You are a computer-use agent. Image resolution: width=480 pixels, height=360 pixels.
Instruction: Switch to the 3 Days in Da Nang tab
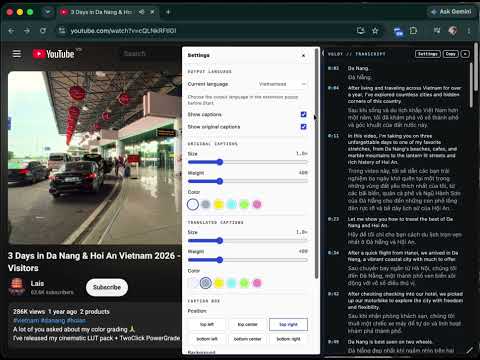100,12
